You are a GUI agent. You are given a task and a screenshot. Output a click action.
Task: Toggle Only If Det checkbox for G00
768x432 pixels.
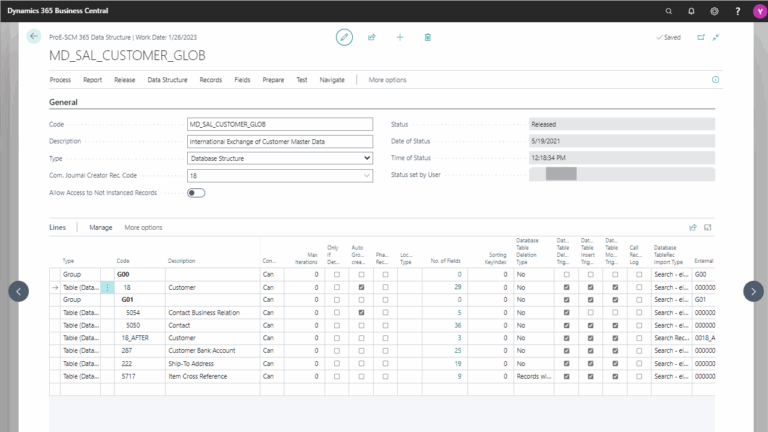(337, 274)
